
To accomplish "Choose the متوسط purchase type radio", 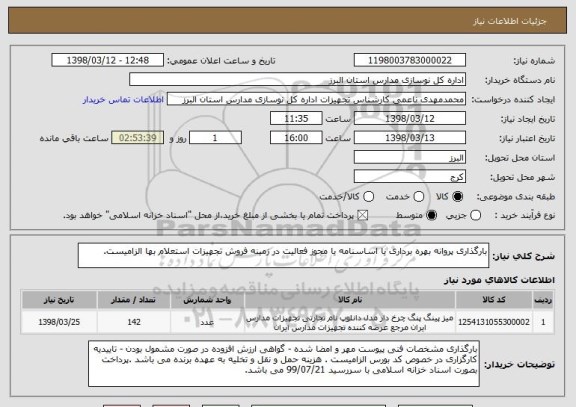I will click(432, 216).
